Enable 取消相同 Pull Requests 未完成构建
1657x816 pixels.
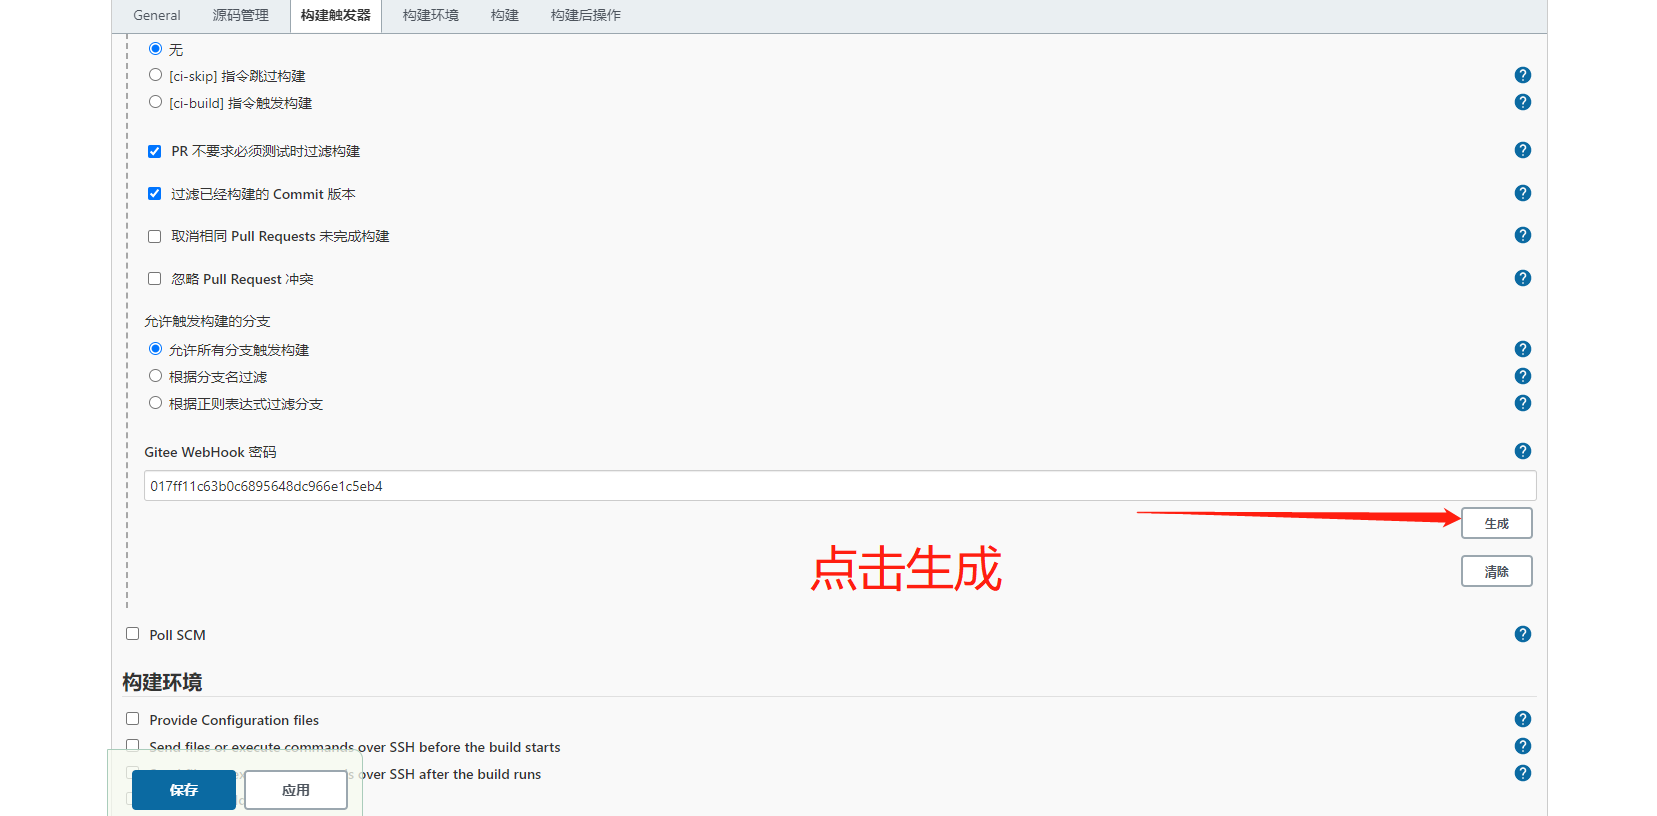click(x=154, y=236)
